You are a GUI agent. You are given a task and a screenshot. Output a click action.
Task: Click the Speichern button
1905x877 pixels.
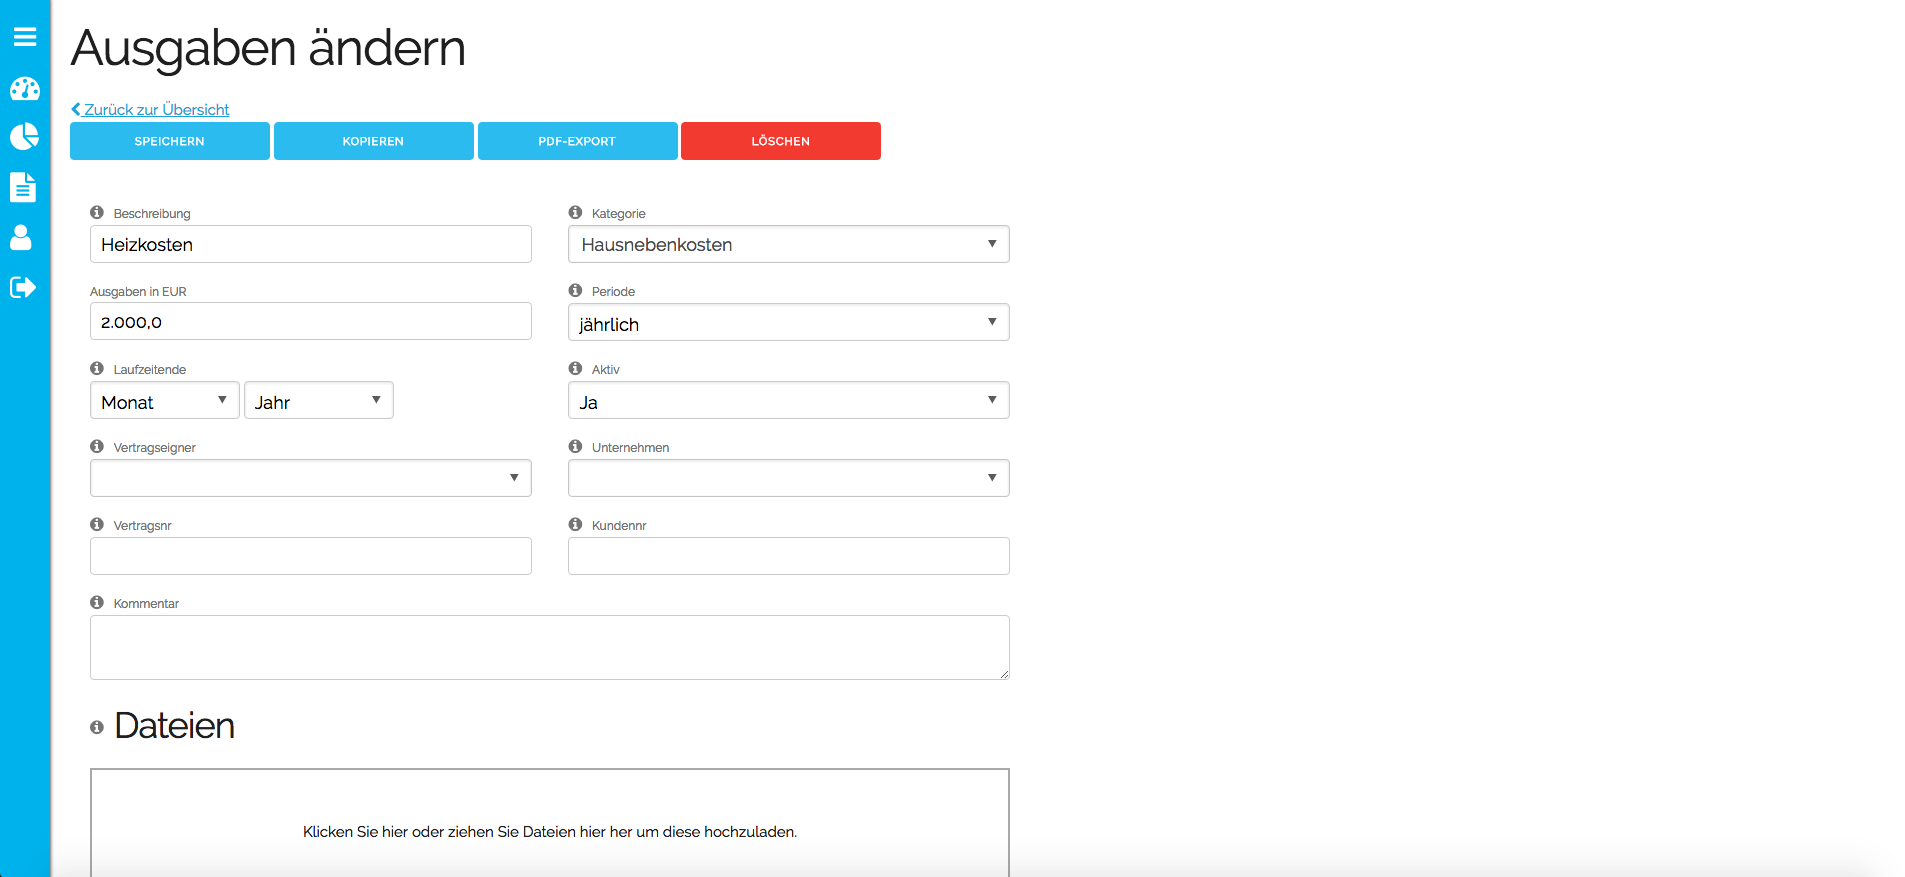pyautogui.click(x=170, y=141)
